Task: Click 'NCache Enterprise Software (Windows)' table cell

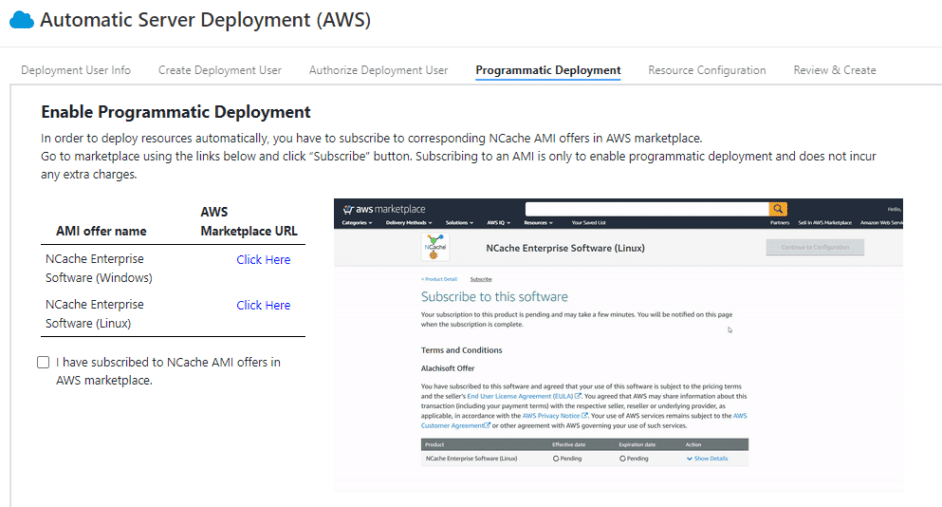Action: pos(99,269)
